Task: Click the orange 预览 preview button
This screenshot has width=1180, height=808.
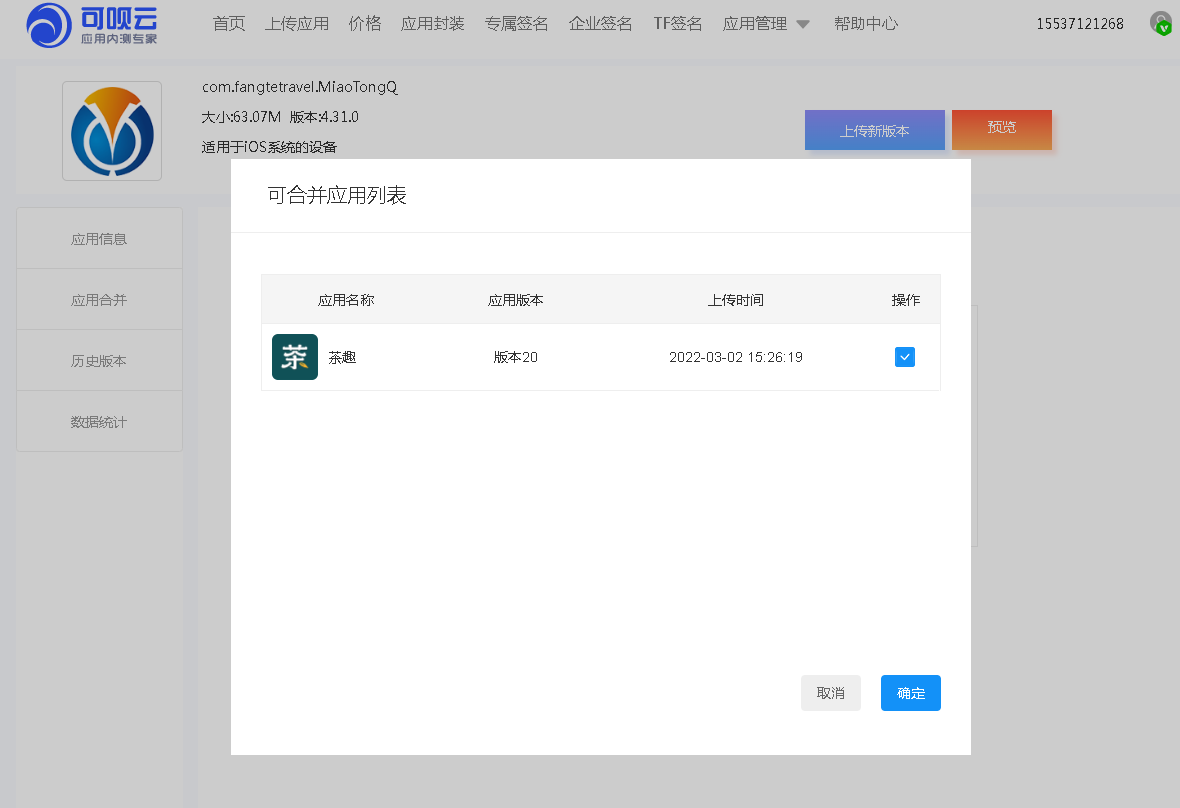Action: click(x=1002, y=130)
